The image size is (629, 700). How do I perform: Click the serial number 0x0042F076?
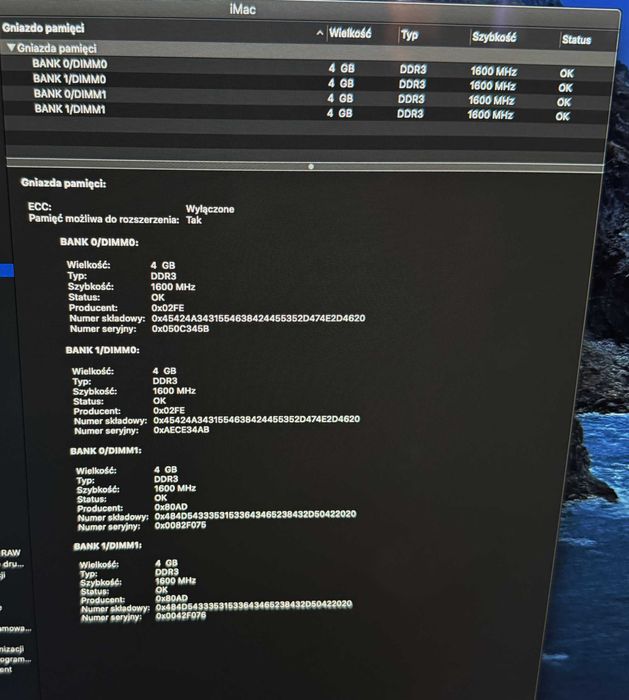pyautogui.click(x=181, y=616)
